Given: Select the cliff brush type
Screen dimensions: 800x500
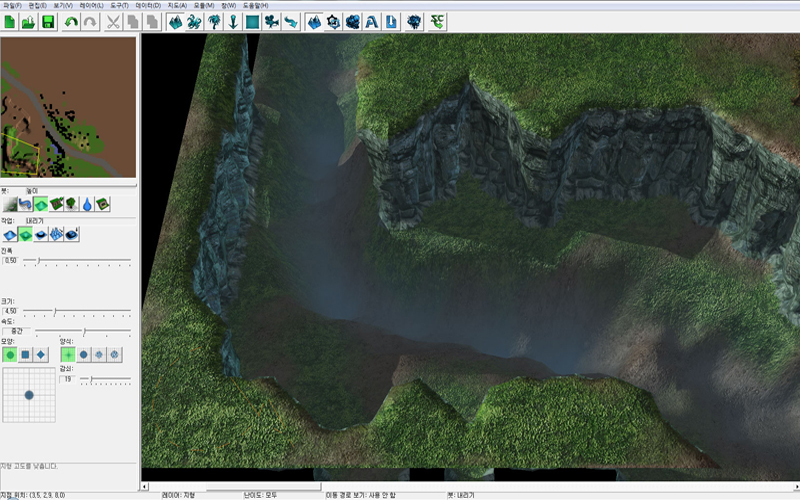Looking at the screenshot, I should tap(56, 205).
